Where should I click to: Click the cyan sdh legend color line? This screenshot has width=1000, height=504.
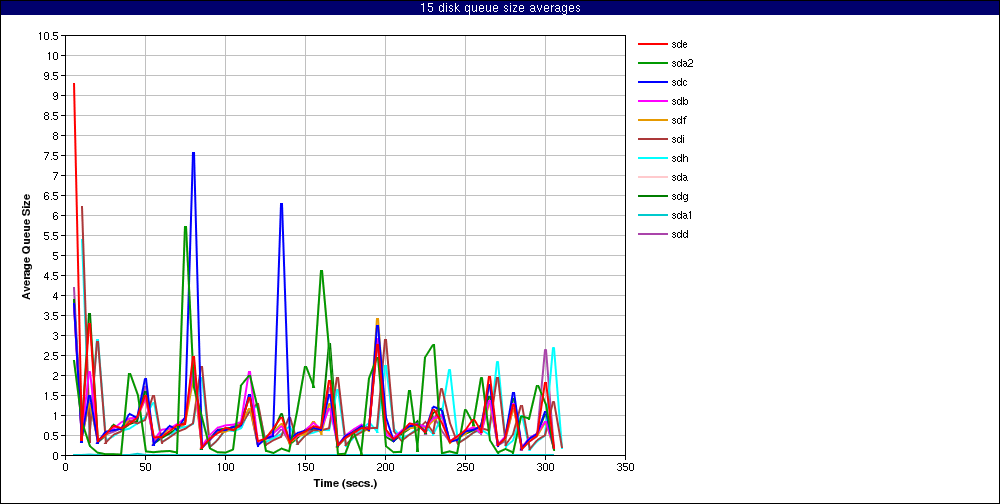[x=652, y=158]
